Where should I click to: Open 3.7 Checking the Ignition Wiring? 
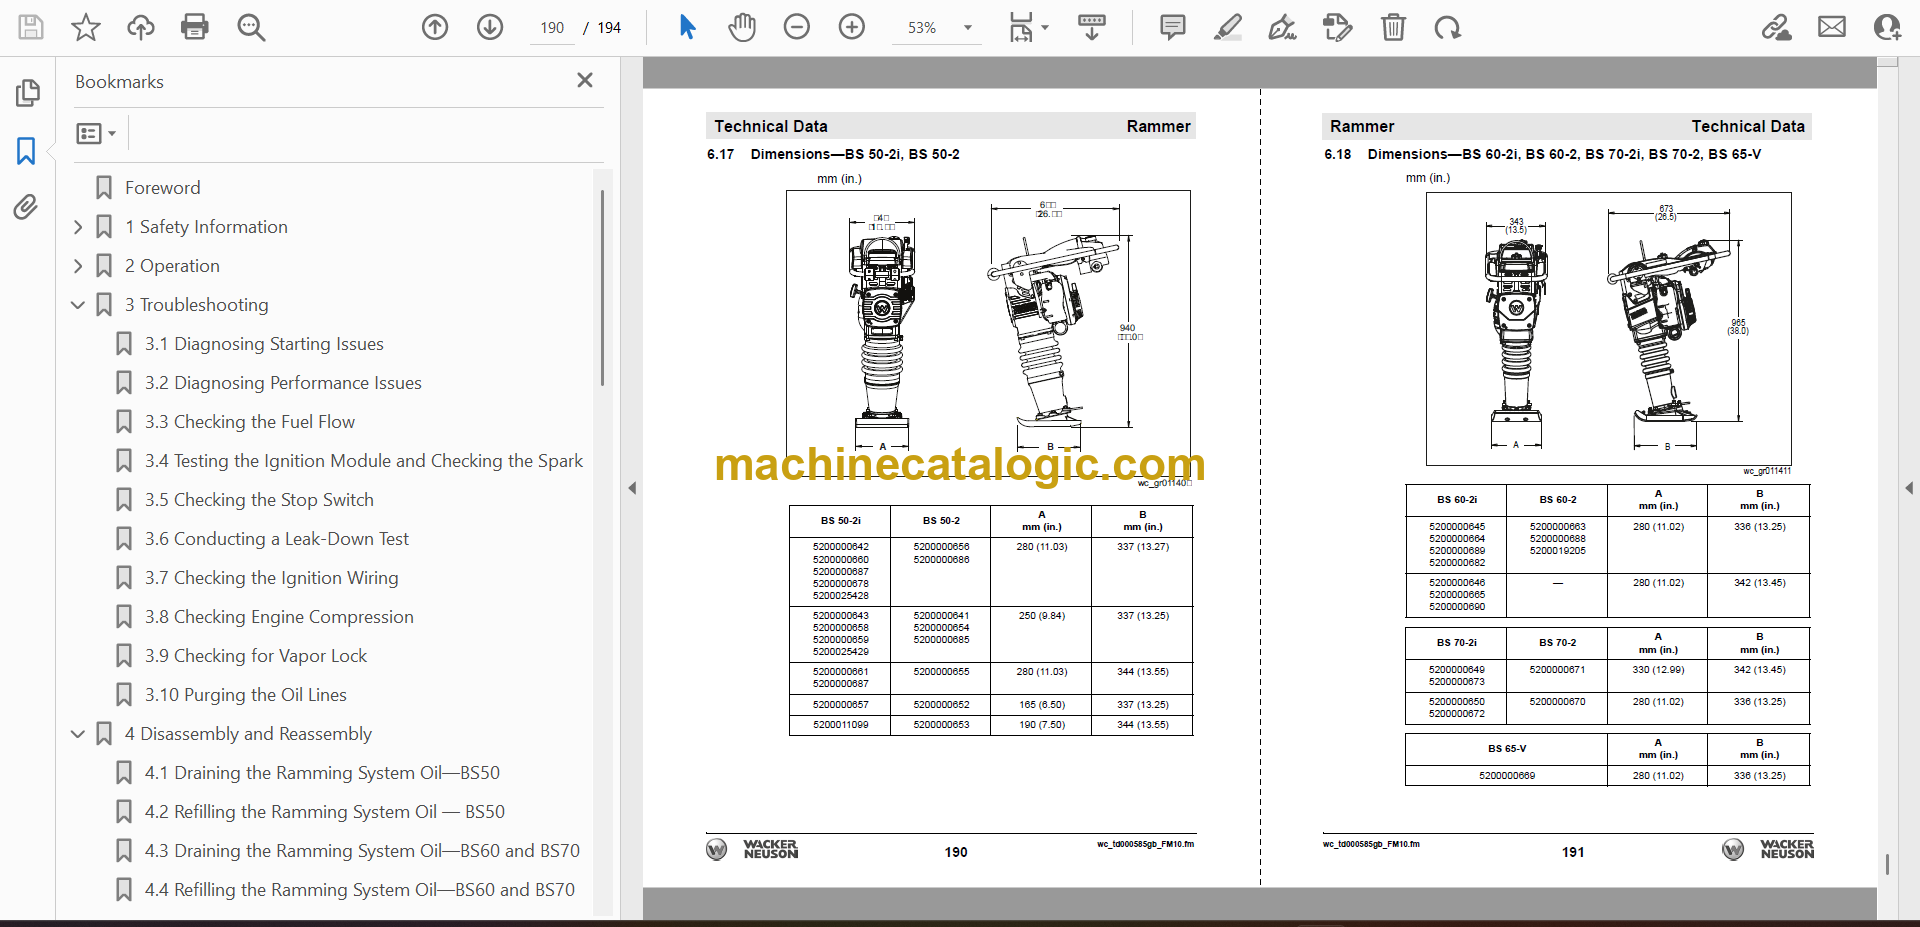click(271, 578)
